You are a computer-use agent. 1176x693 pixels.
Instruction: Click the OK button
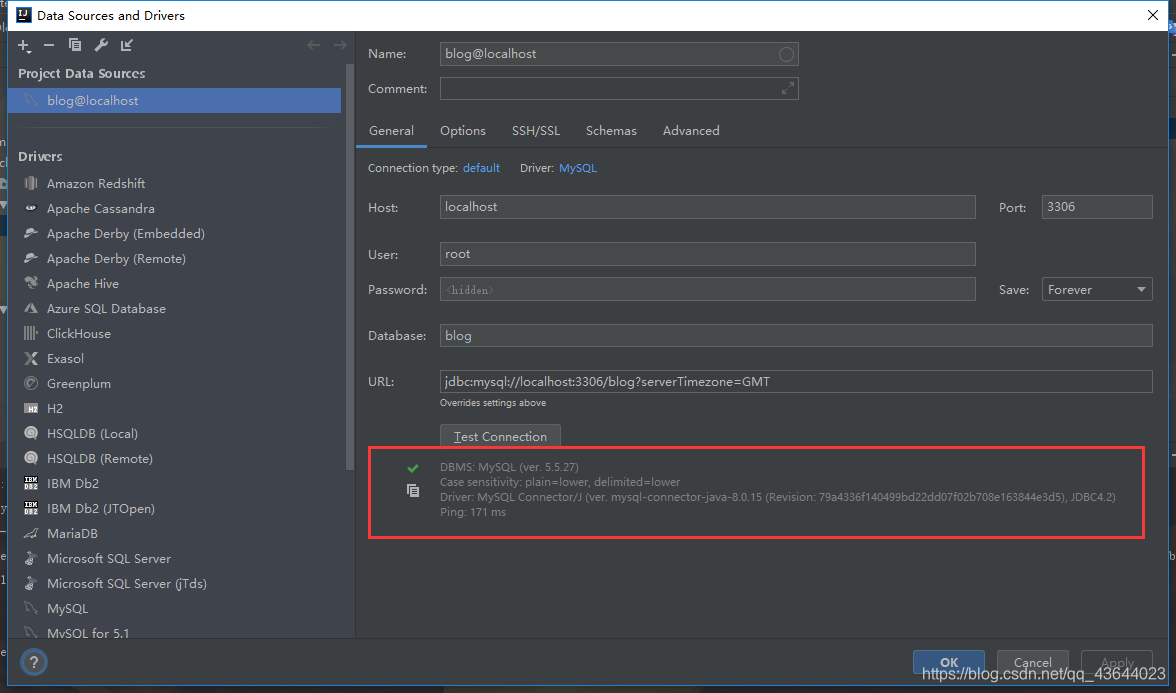[x=949, y=662]
